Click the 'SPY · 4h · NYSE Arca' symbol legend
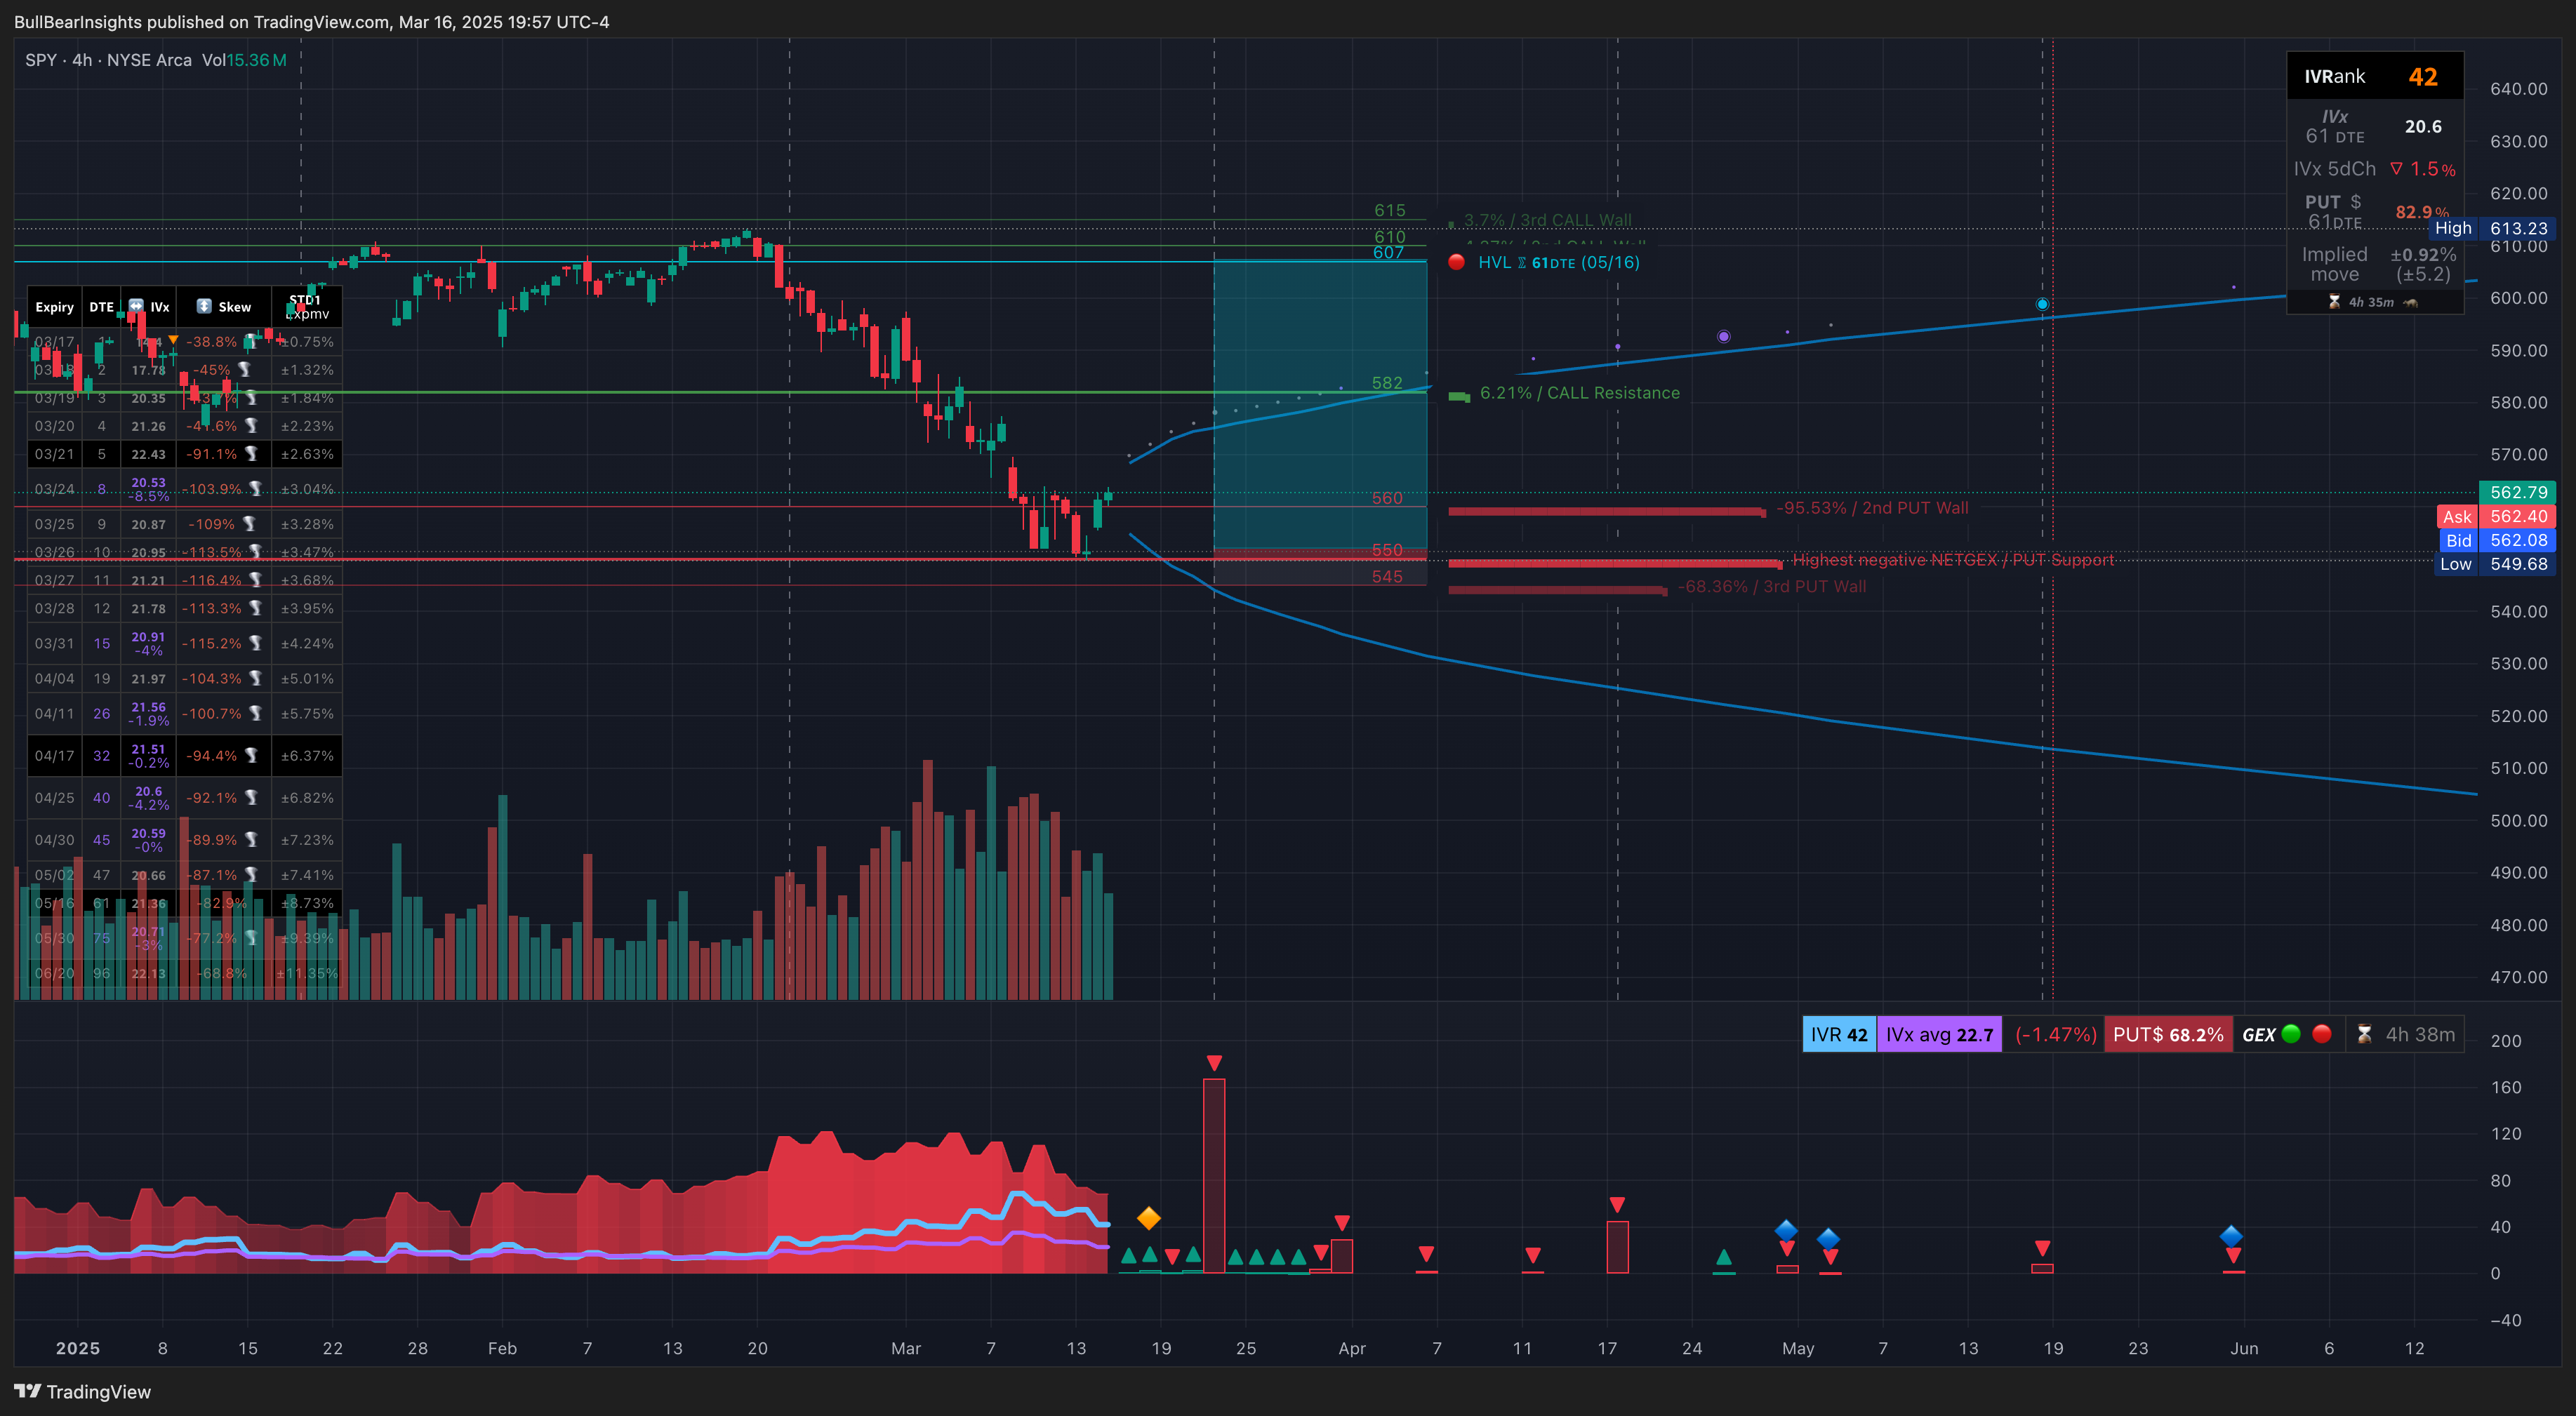The width and height of the screenshot is (2576, 1416). [108, 60]
